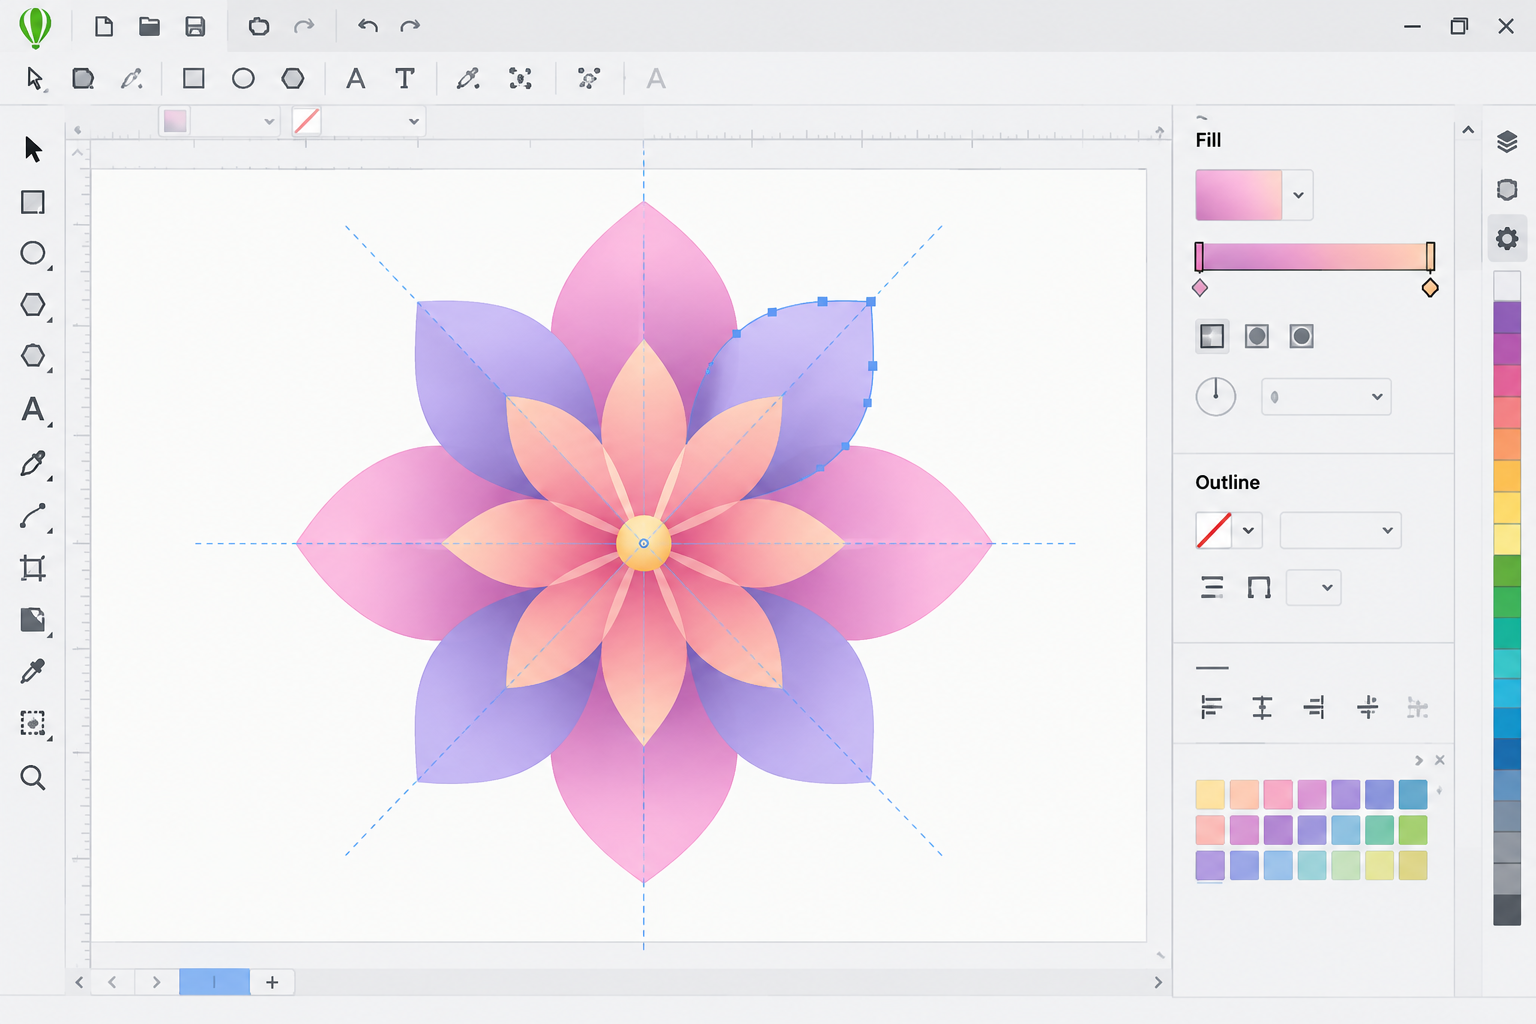Select the Pick tool arrow in left toolbox
The width and height of the screenshot is (1536, 1024).
[x=33, y=149]
